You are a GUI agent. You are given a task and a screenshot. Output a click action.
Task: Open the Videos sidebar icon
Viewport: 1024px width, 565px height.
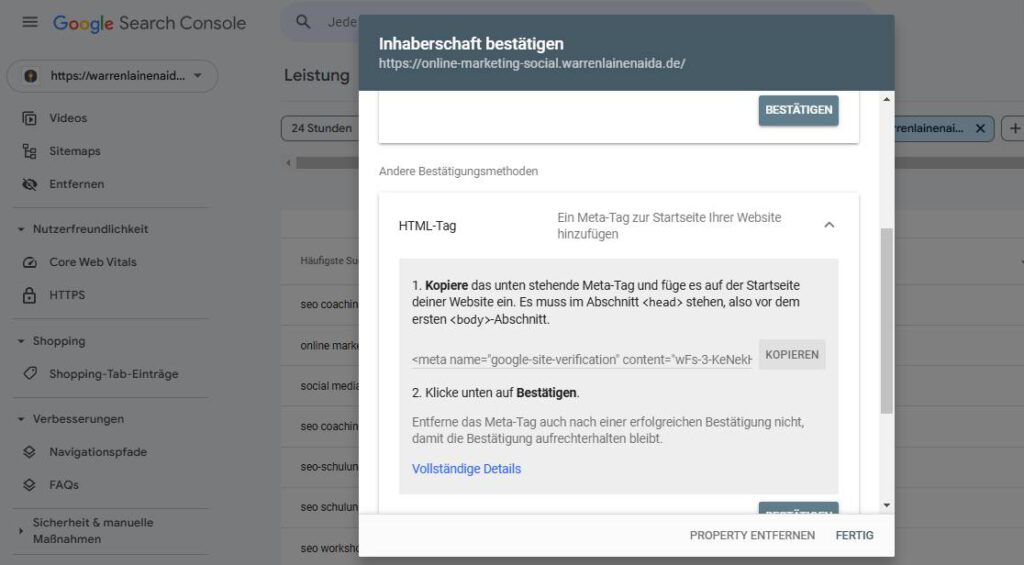pos(29,118)
